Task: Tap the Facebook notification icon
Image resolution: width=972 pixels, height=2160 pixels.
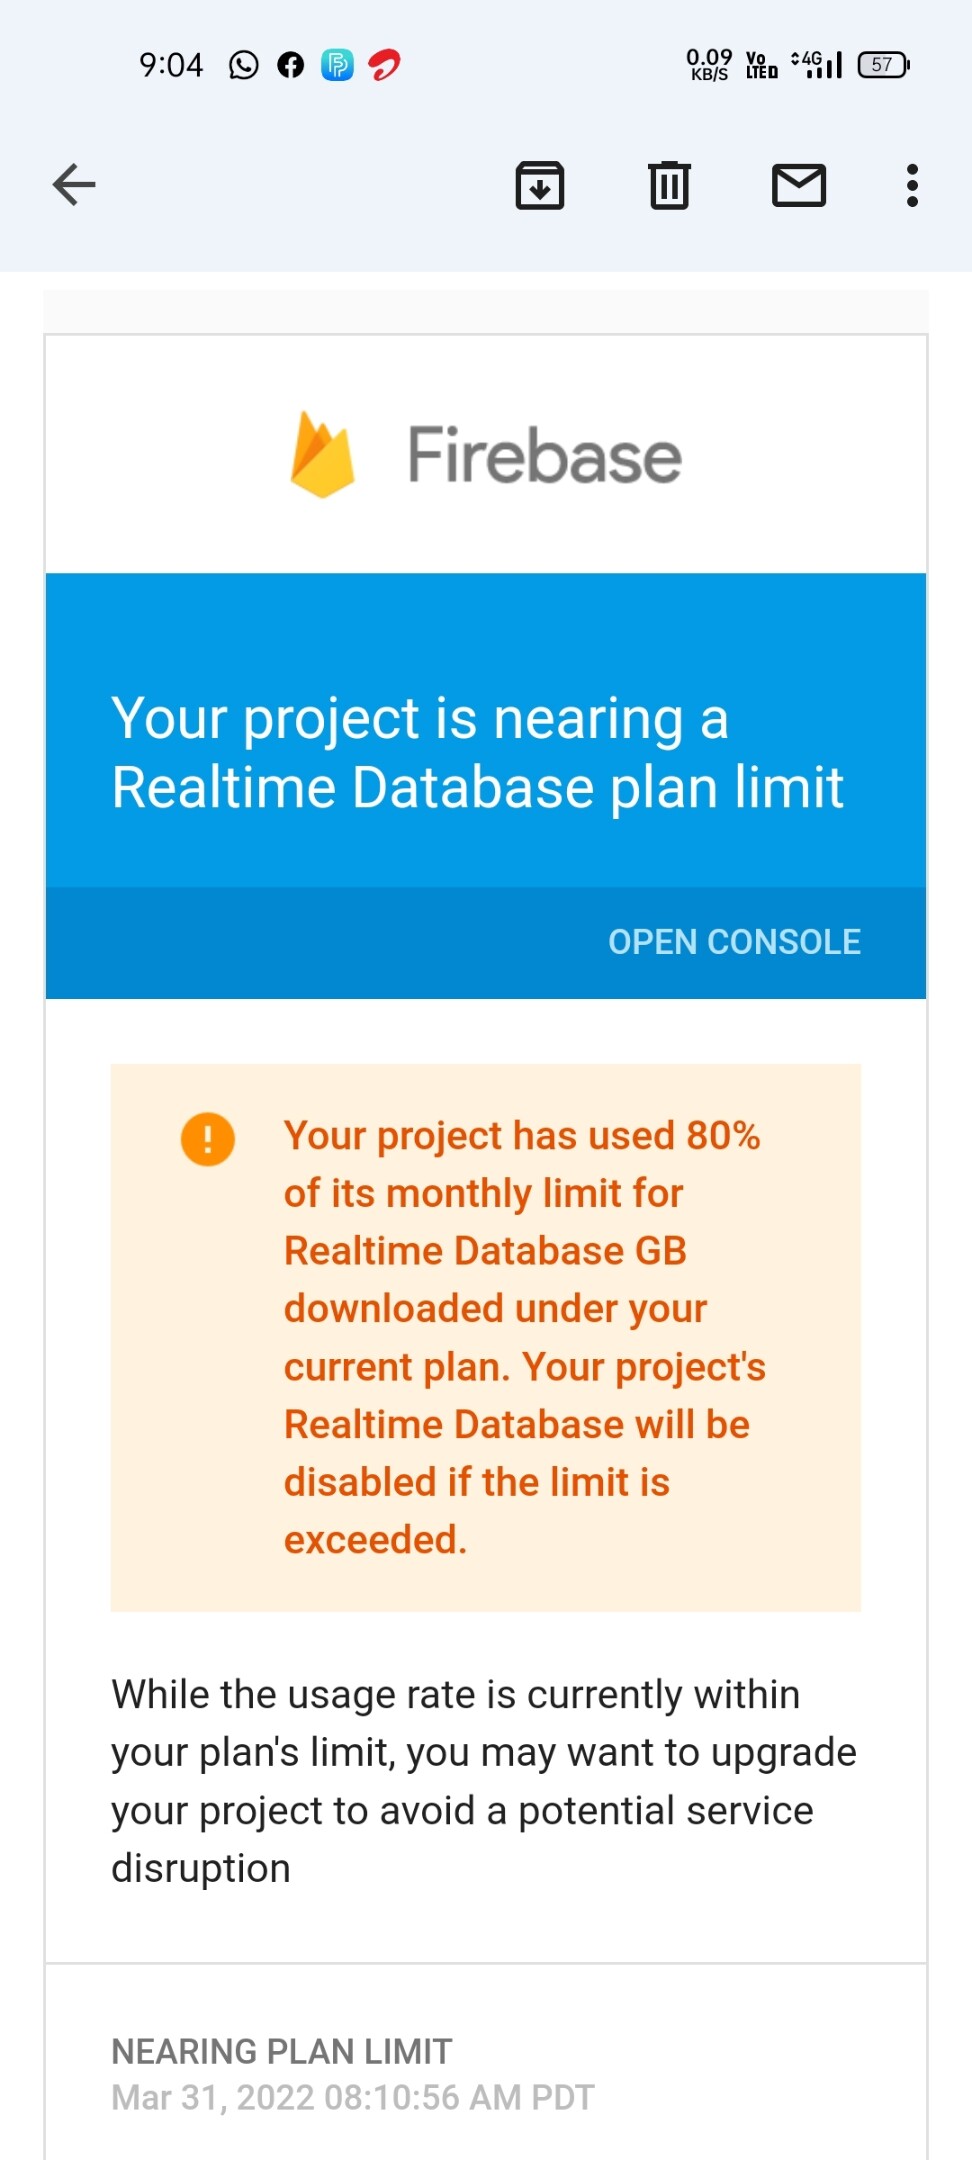Action: (x=291, y=65)
